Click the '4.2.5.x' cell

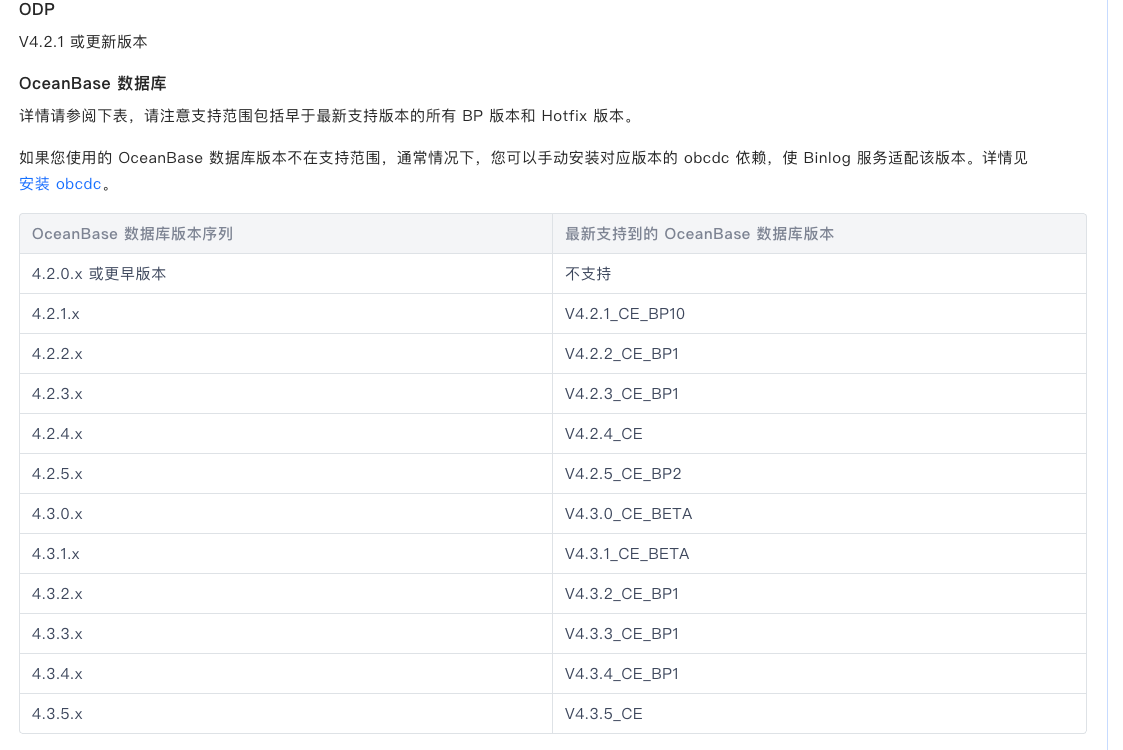(286, 474)
